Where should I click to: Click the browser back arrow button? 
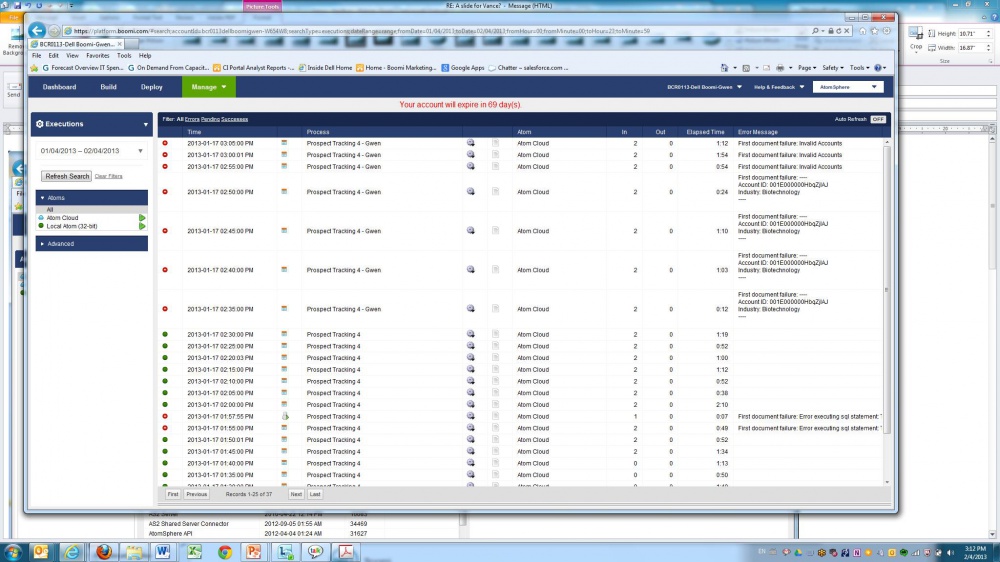[x=37, y=30]
